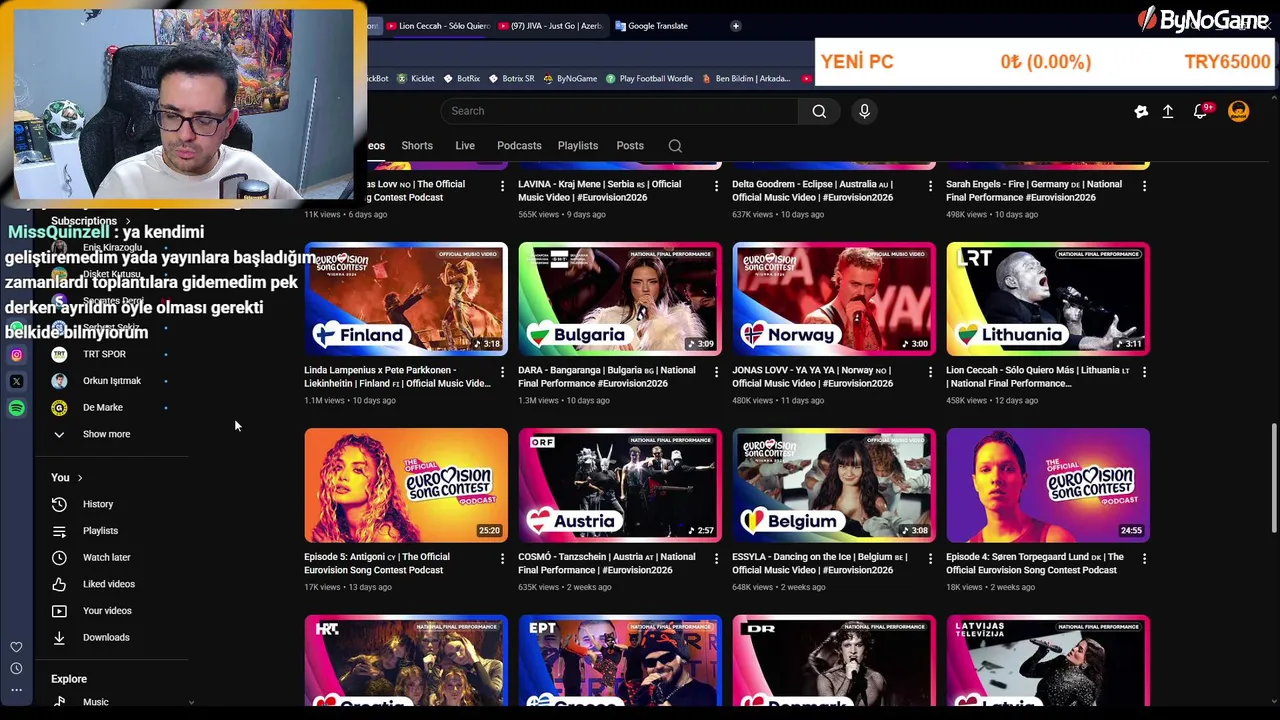Open Spotify from the browser sidebar
The image size is (1280, 720).
(16, 408)
